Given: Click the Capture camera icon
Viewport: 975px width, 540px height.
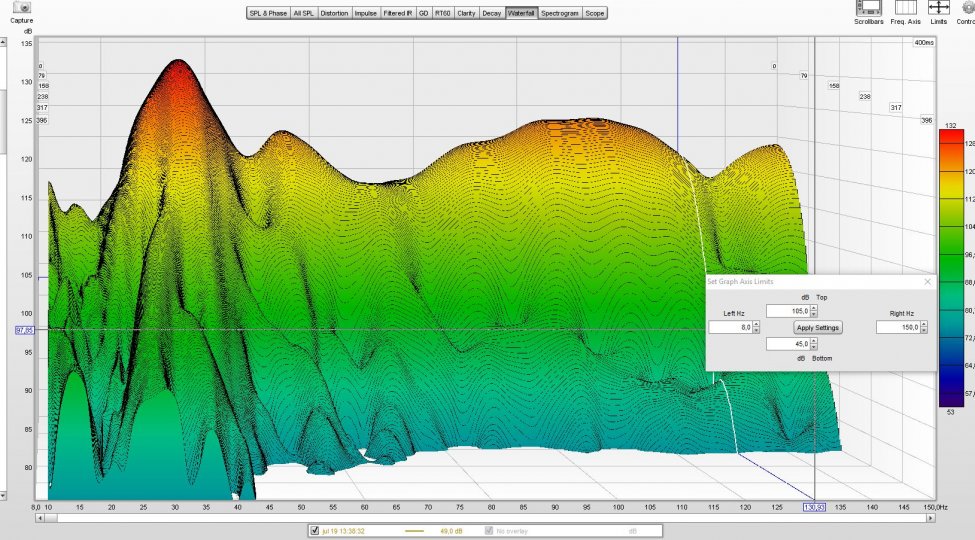Looking at the screenshot, I should tap(21, 8).
